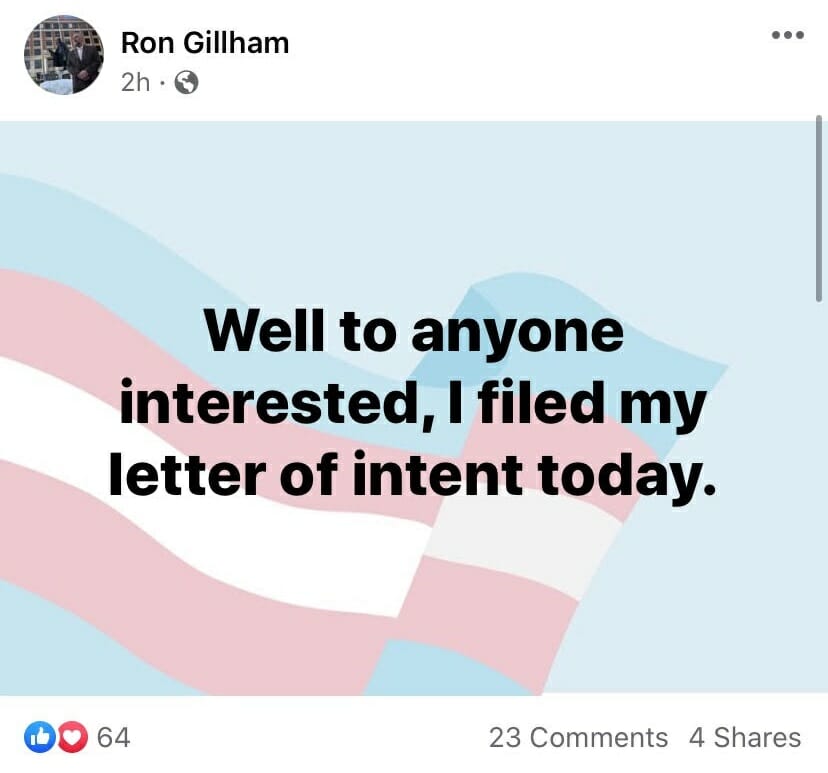Viewport: 828px width, 773px height.
Task: Click the globe public audience icon
Action: pos(186,82)
